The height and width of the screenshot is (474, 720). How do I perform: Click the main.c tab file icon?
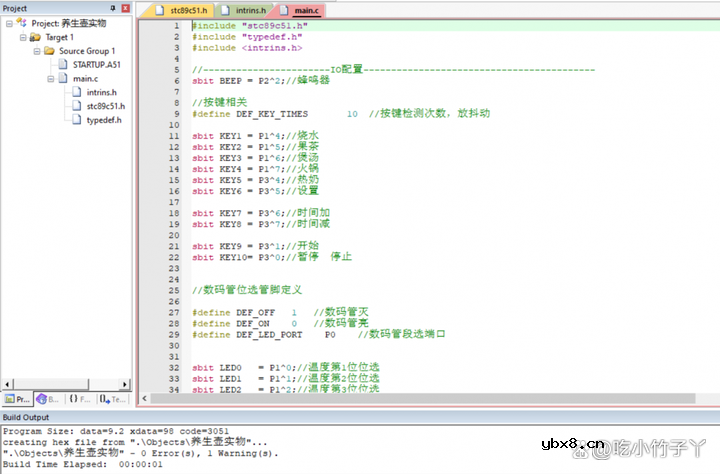pos(284,10)
